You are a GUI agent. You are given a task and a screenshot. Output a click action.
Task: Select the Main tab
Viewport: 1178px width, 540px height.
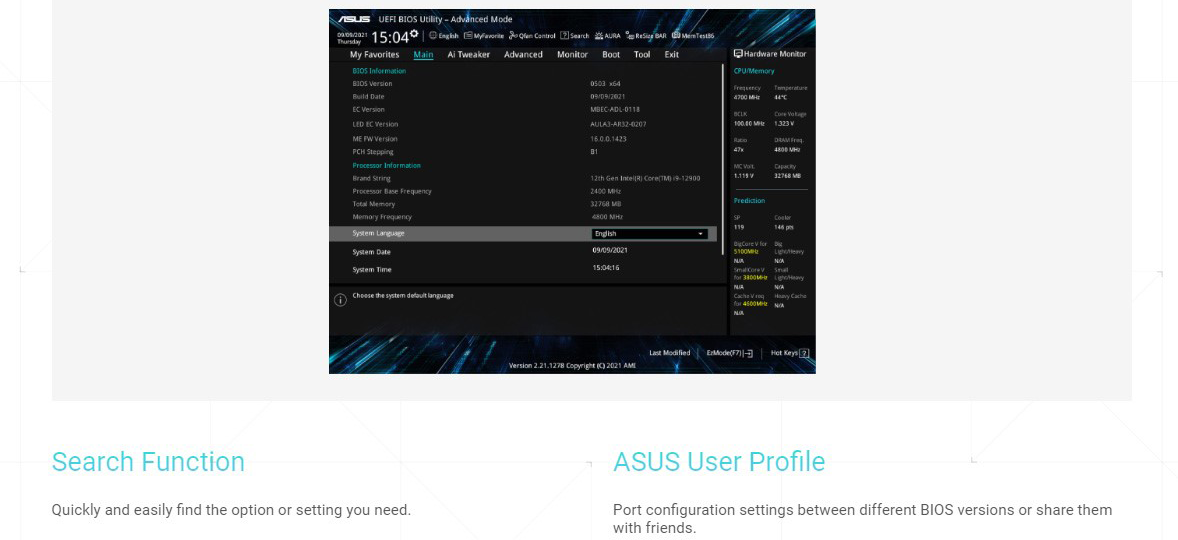tap(423, 55)
